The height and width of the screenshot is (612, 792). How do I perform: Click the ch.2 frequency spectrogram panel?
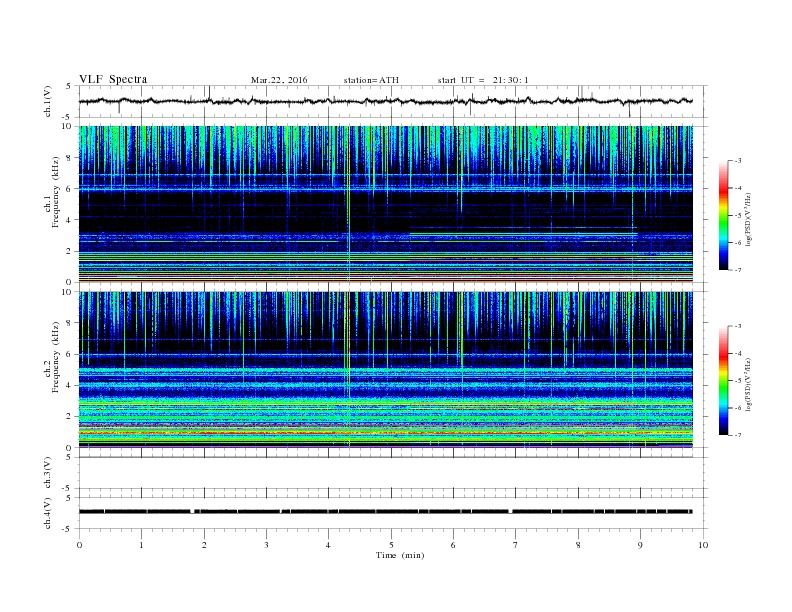tap(385, 370)
